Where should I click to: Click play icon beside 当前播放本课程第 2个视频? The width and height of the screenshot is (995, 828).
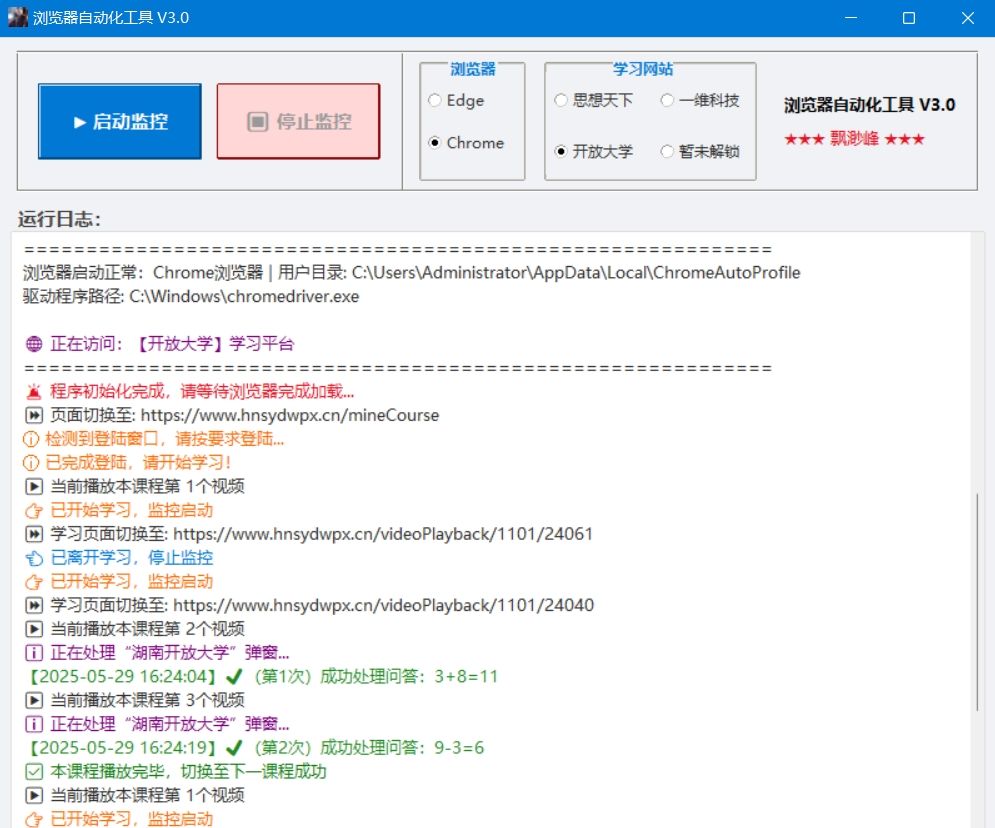[34, 629]
